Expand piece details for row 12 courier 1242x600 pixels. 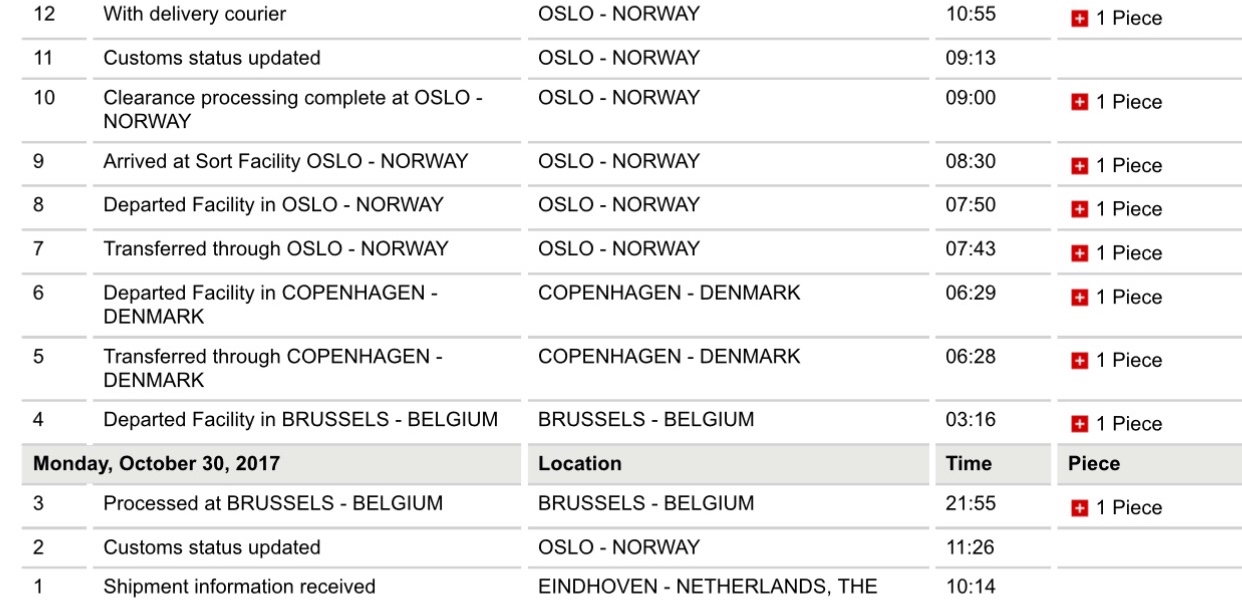click(1081, 20)
